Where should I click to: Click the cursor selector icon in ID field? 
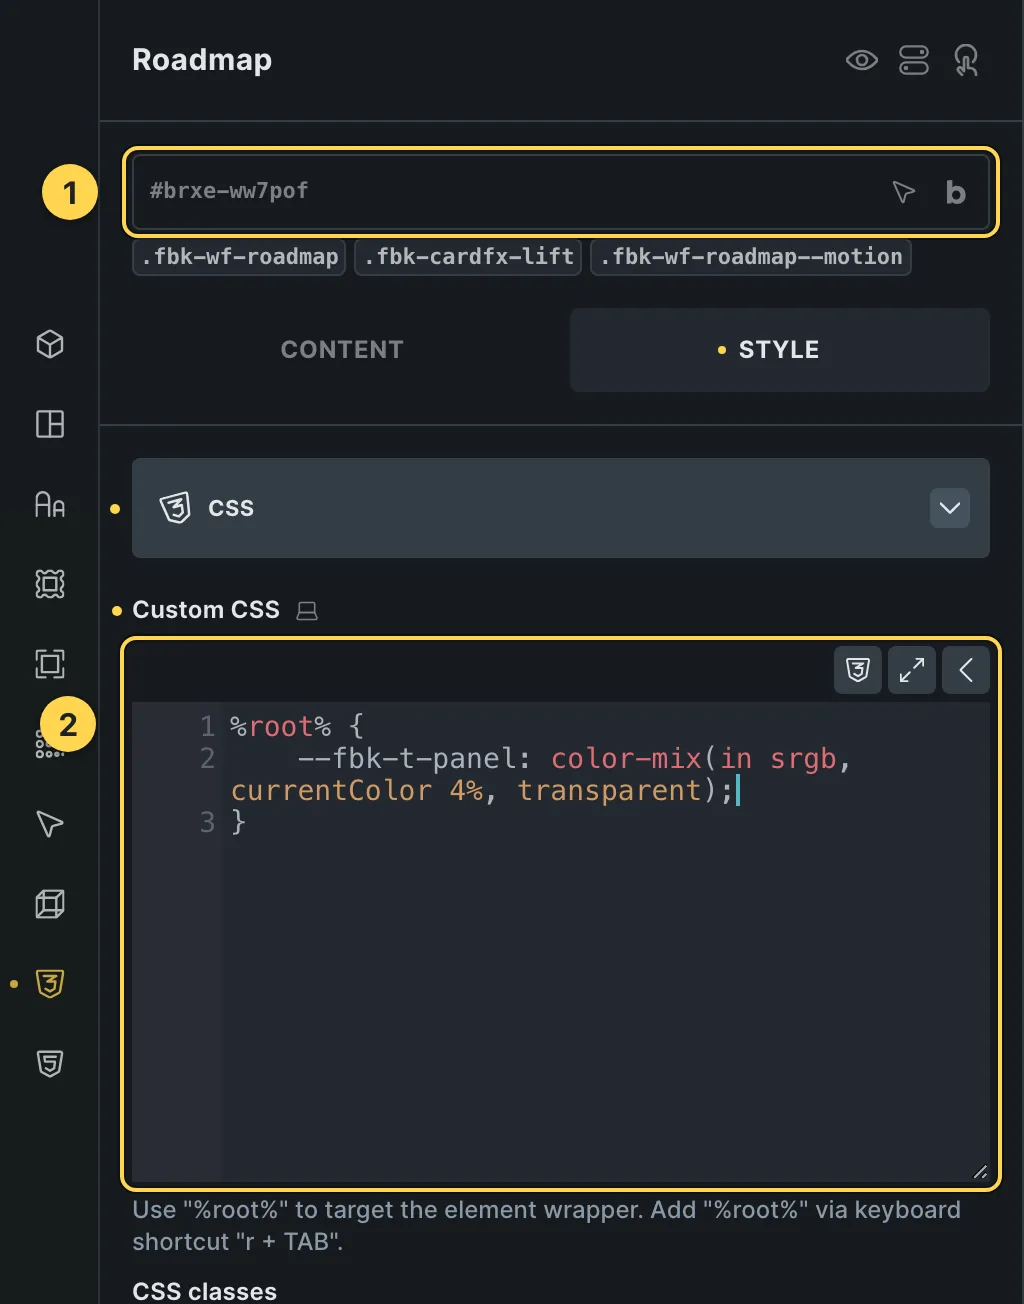[x=903, y=192]
